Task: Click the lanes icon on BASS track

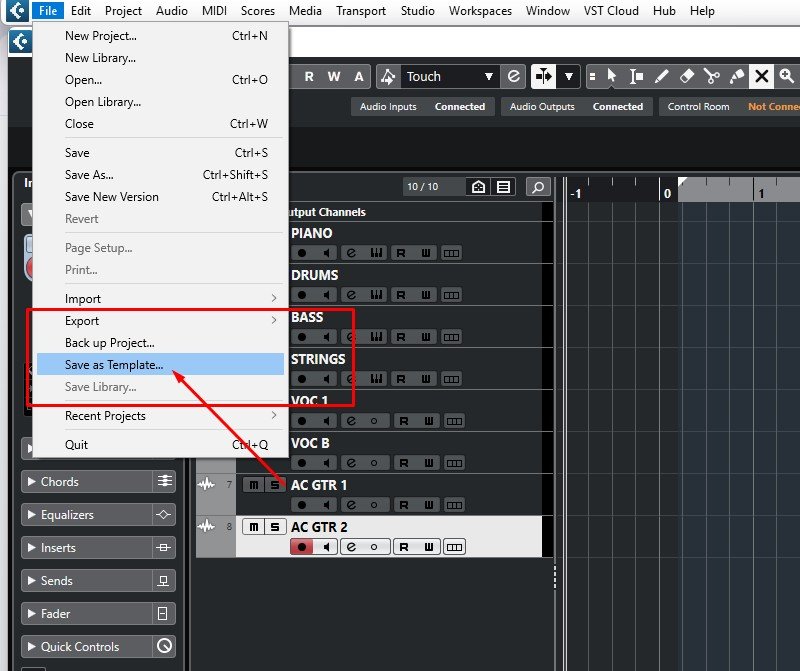Action: [x=451, y=337]
